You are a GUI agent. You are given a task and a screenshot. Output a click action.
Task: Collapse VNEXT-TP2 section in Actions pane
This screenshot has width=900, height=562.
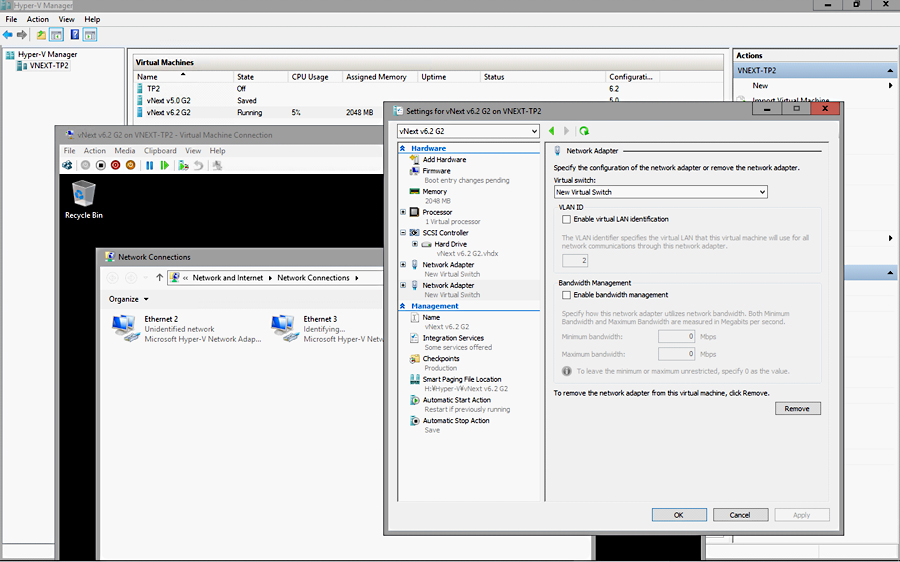tap(890, 71)
